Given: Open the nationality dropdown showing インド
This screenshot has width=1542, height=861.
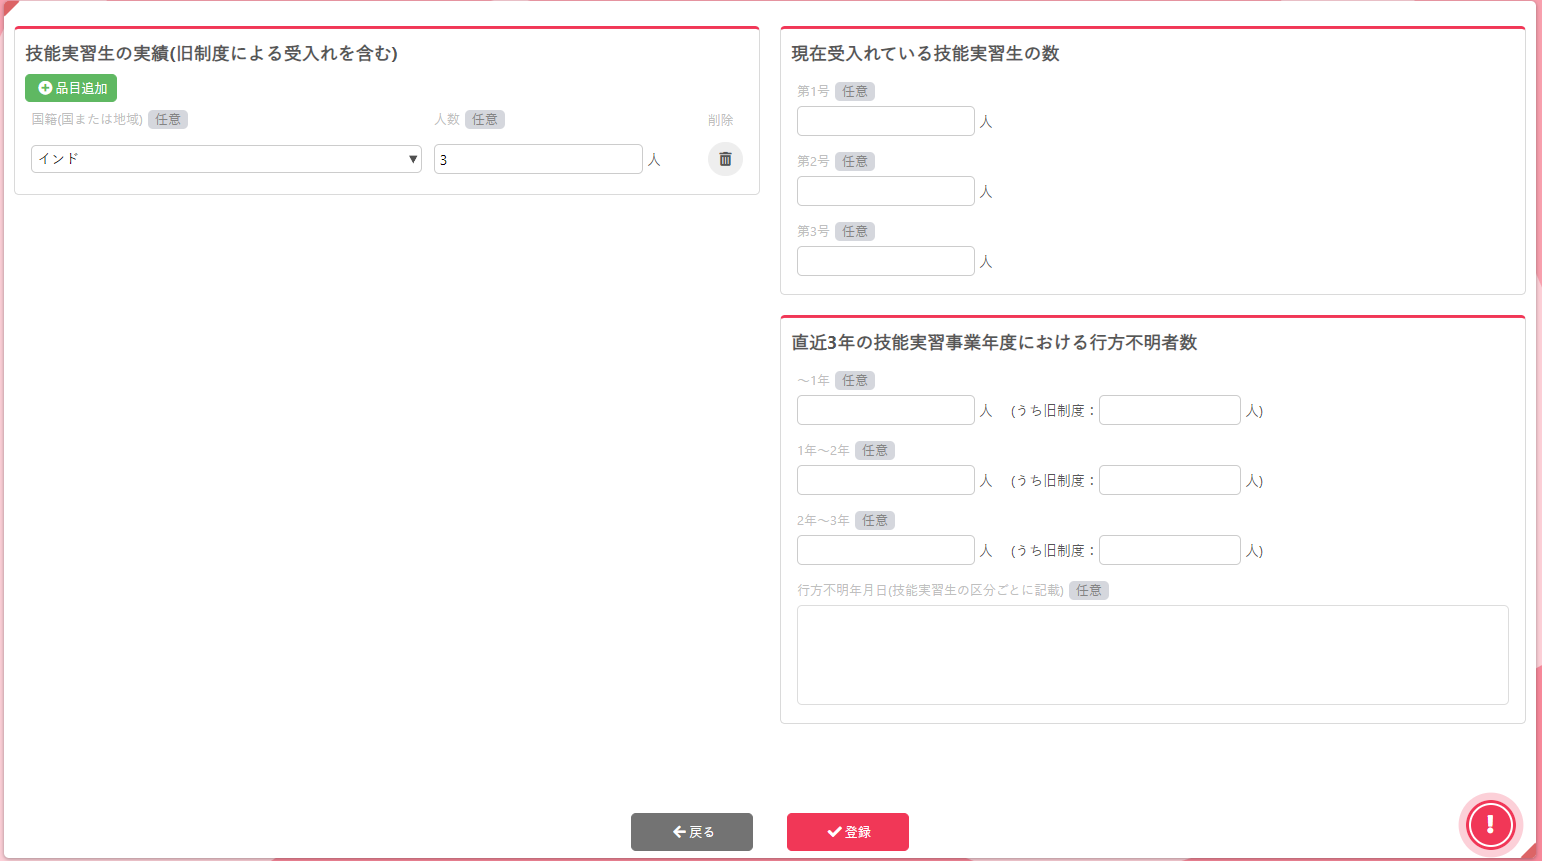Looking at the screenshot, I should pos(226,159).
